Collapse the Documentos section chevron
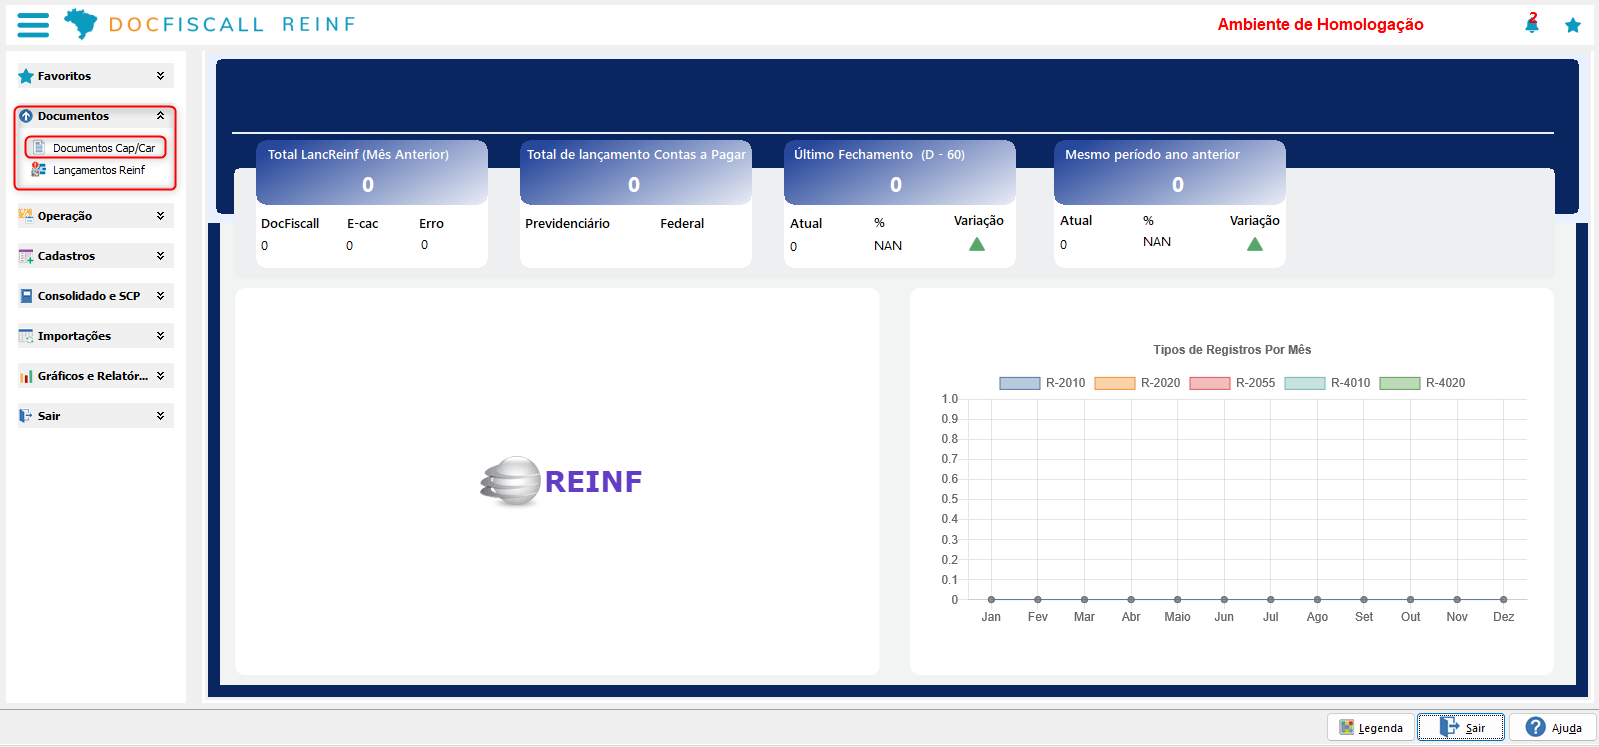 (160, 116)
